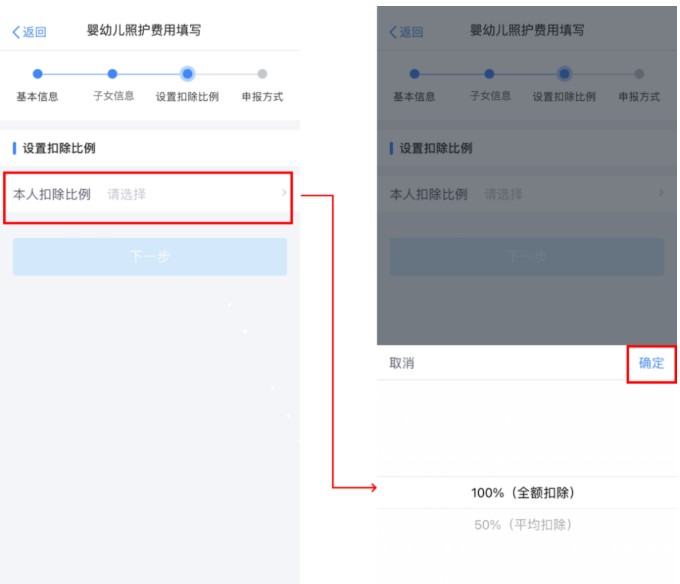Tap the 返回 back link in dimmed right screen
This screenshot has height=584, width=680.
tap(406, 32)
